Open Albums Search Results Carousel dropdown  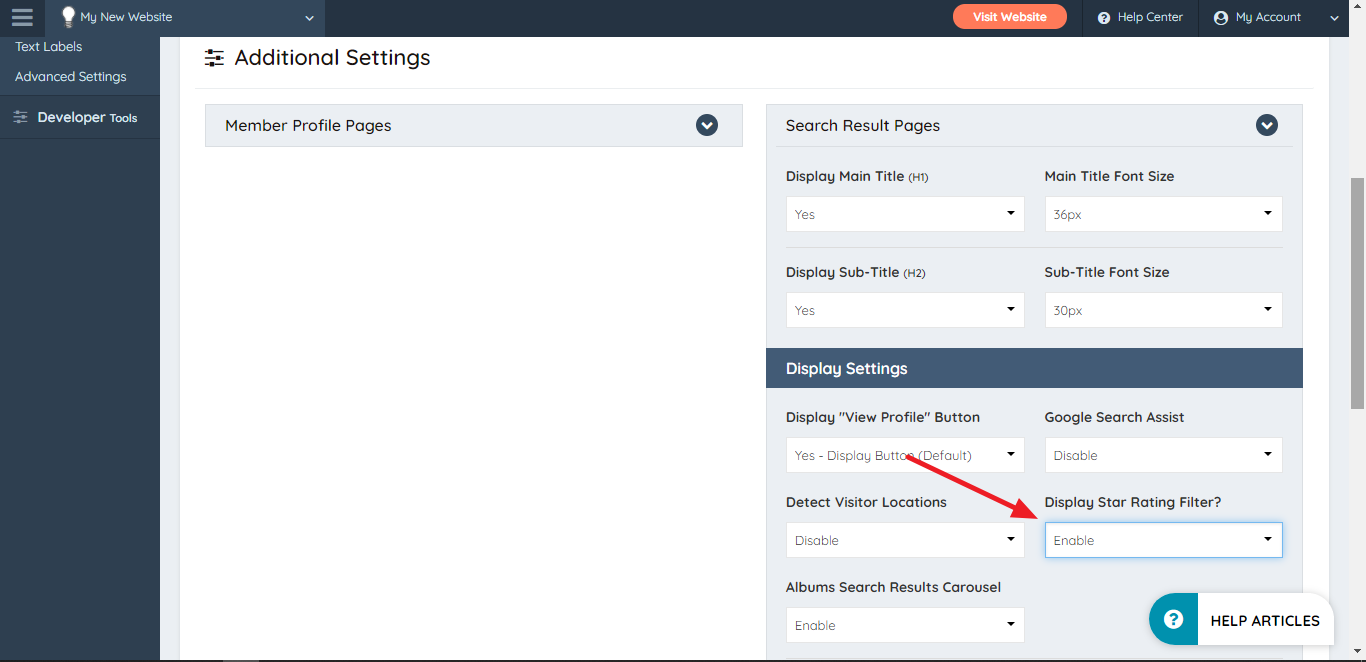coord(905,625)
